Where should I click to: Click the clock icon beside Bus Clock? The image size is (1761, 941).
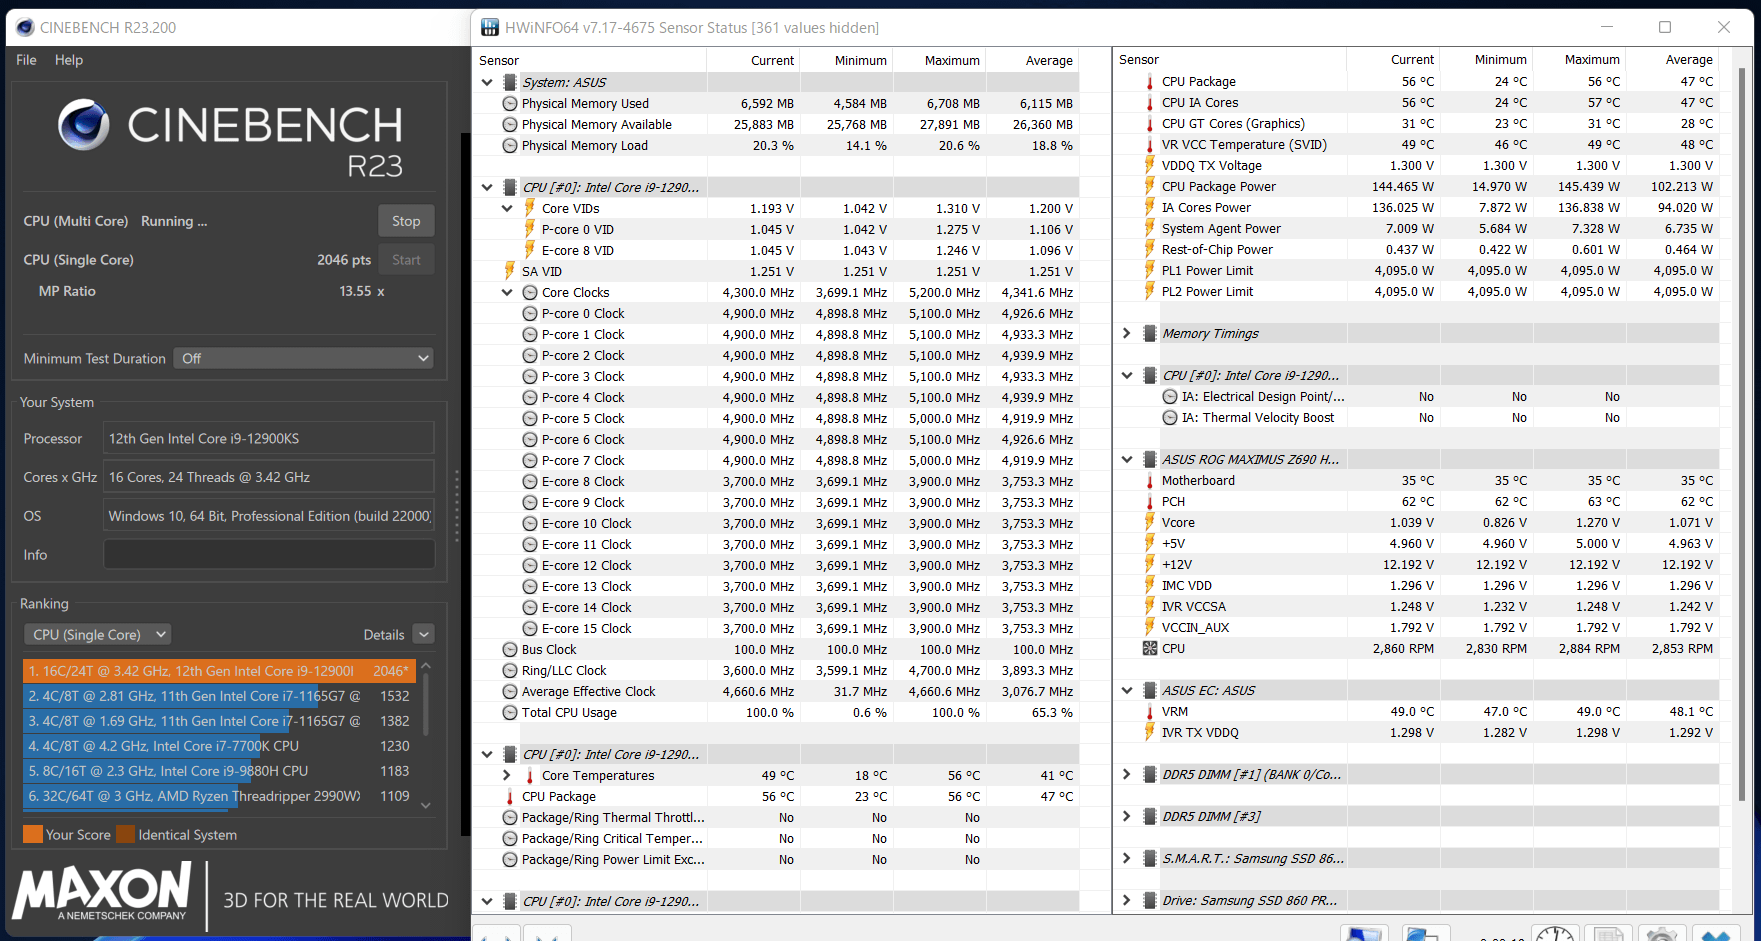tap(510, 650)
